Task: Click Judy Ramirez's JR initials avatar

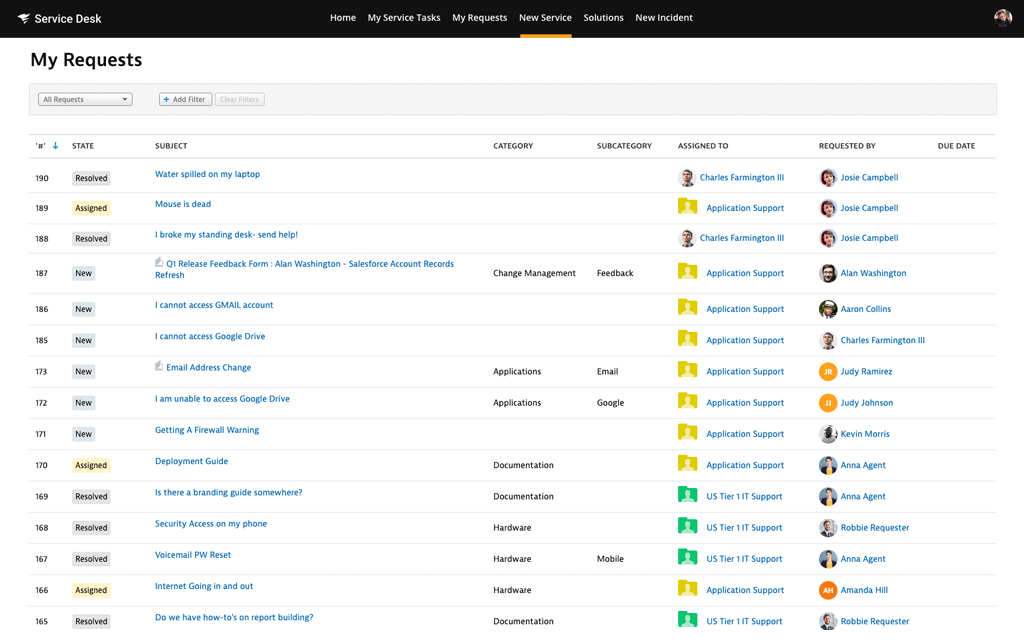Action: pos(828,371)
